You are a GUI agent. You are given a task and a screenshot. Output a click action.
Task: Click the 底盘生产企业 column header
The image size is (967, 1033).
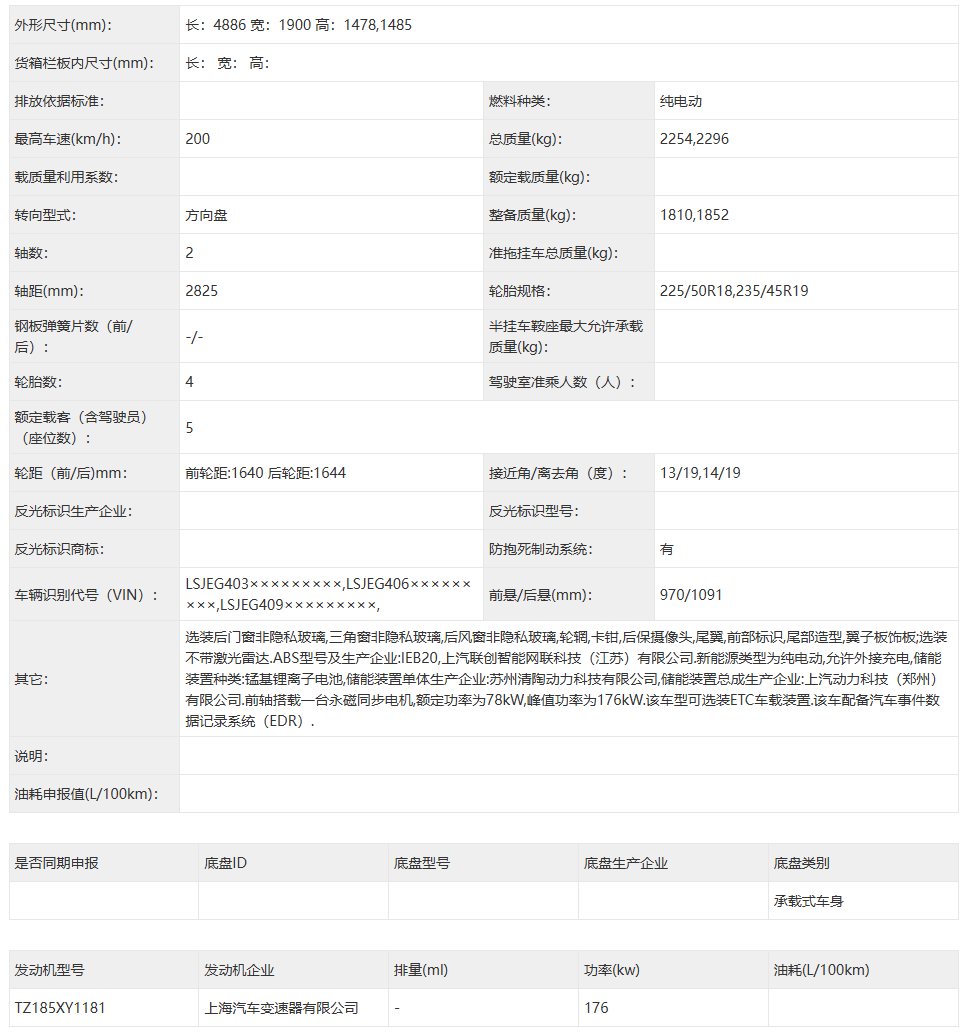click(x=626, y=863)
